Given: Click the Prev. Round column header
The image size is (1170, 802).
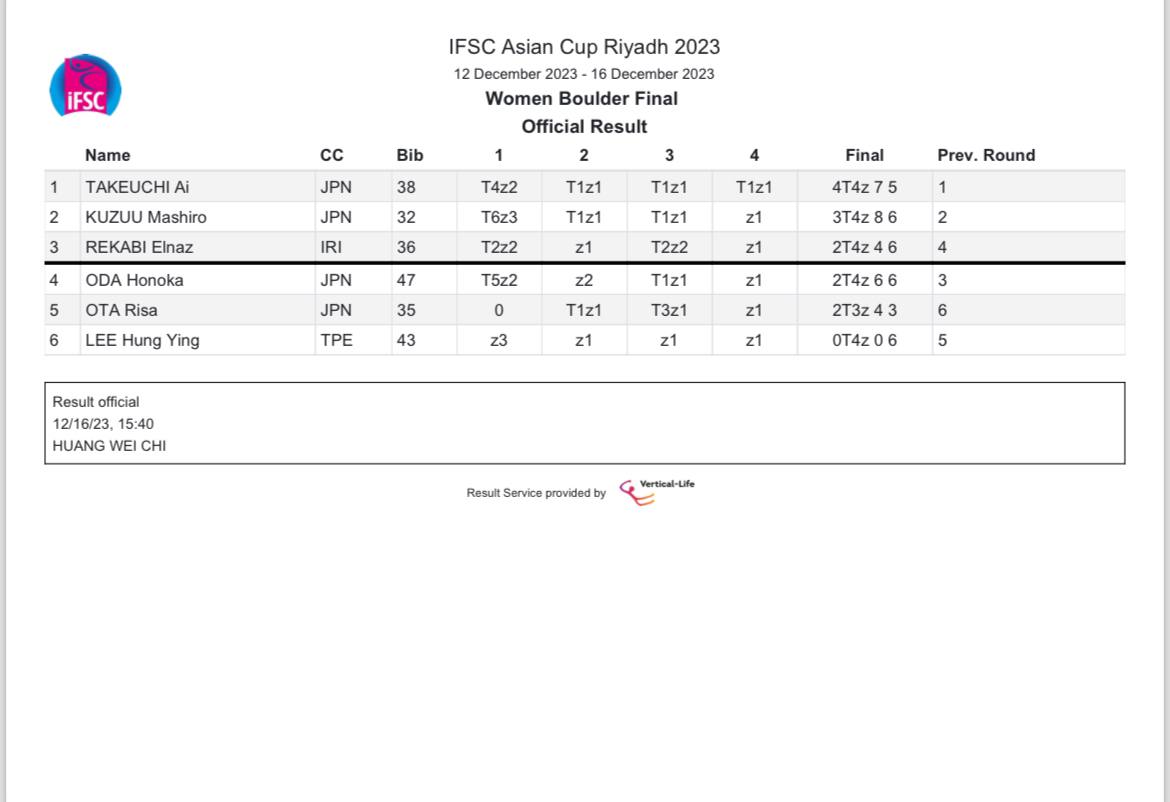Looking at the screenshot, I should pos(986,155).
